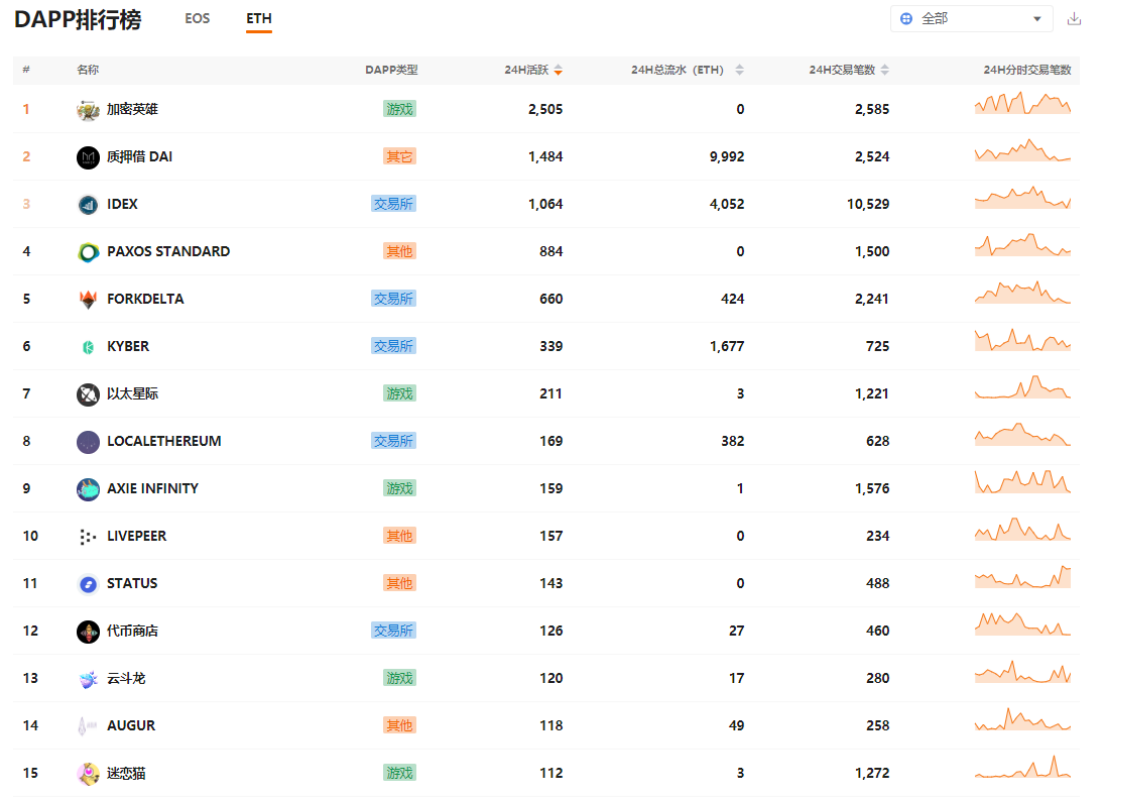Switch to the EOS tab
Viewport: 1132px width, 807px height.
(x=197, y=19)
